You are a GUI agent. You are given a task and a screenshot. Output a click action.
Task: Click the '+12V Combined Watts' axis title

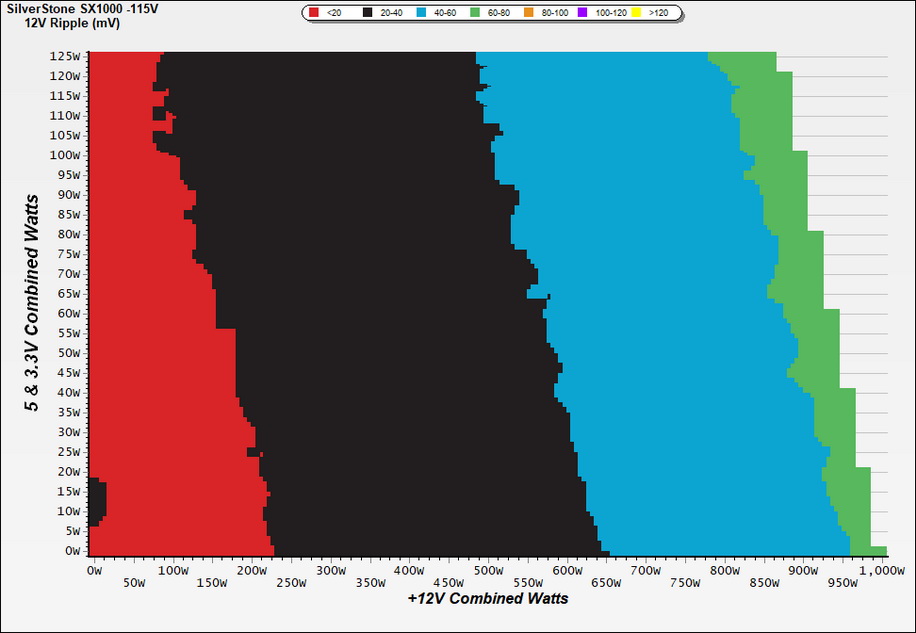pyautogui.click(x=488, y=599)
